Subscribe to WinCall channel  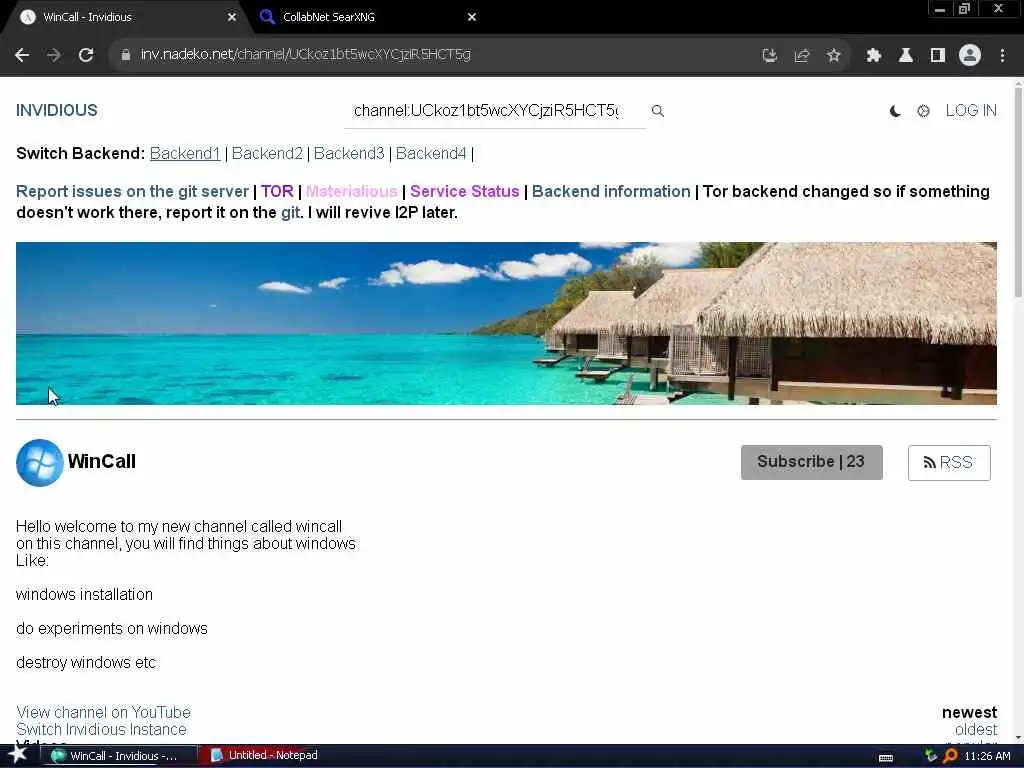pos(811,462)
